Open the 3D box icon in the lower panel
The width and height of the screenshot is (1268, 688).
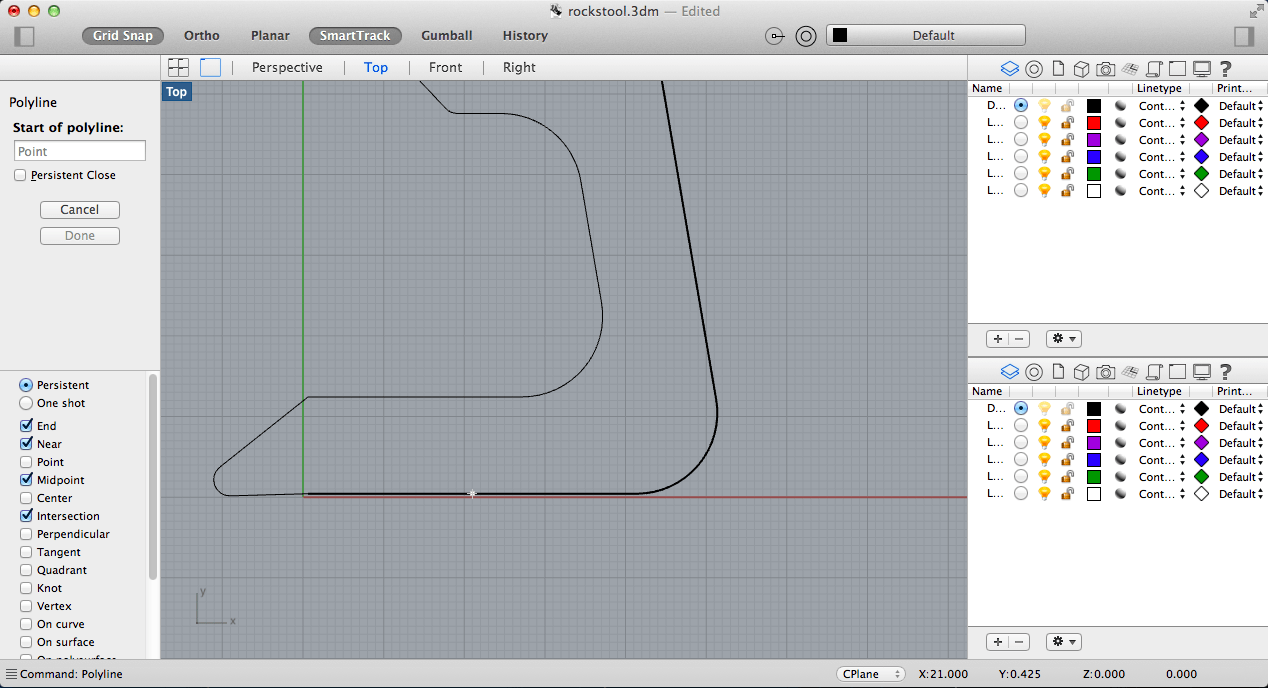[1081, 372]
